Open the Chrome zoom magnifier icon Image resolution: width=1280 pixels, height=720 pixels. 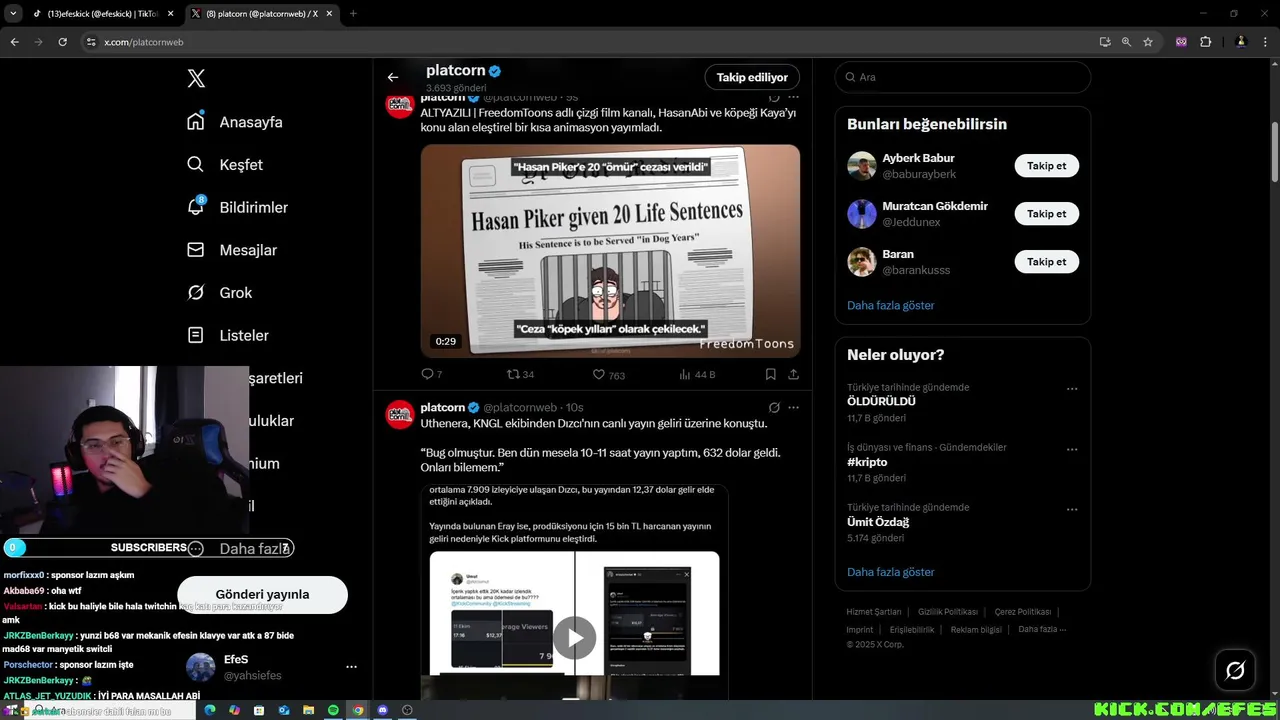[1126, 42]
